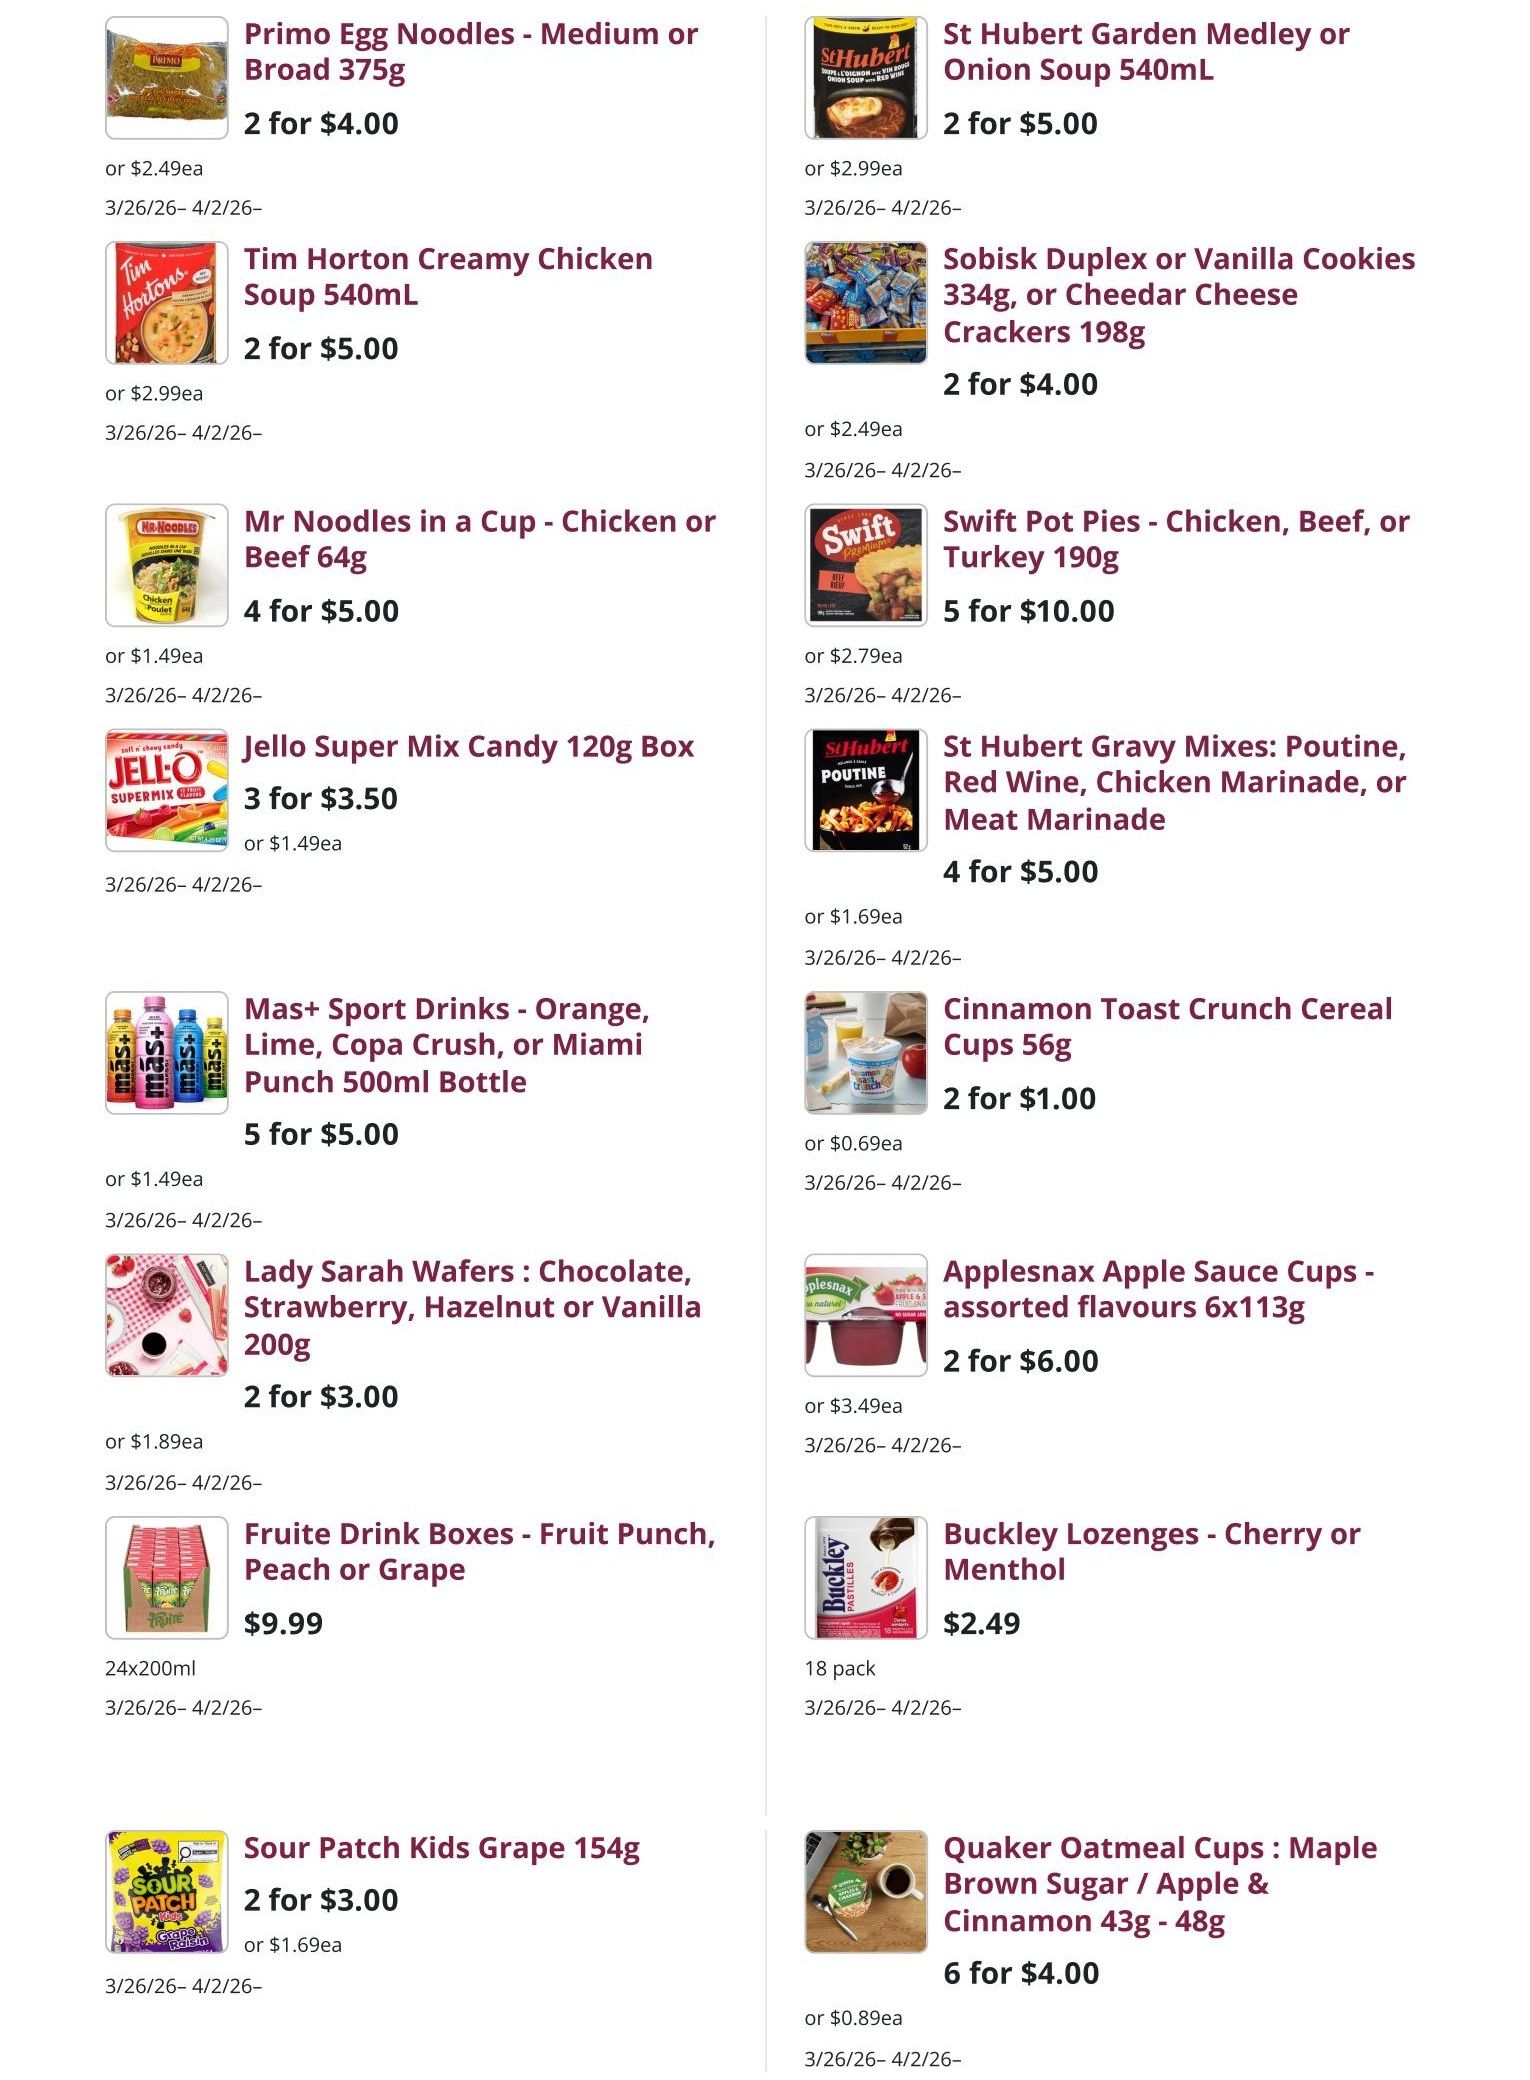
Task: Open the Swift Pot Pies product image
Action: tap(865, 565)
